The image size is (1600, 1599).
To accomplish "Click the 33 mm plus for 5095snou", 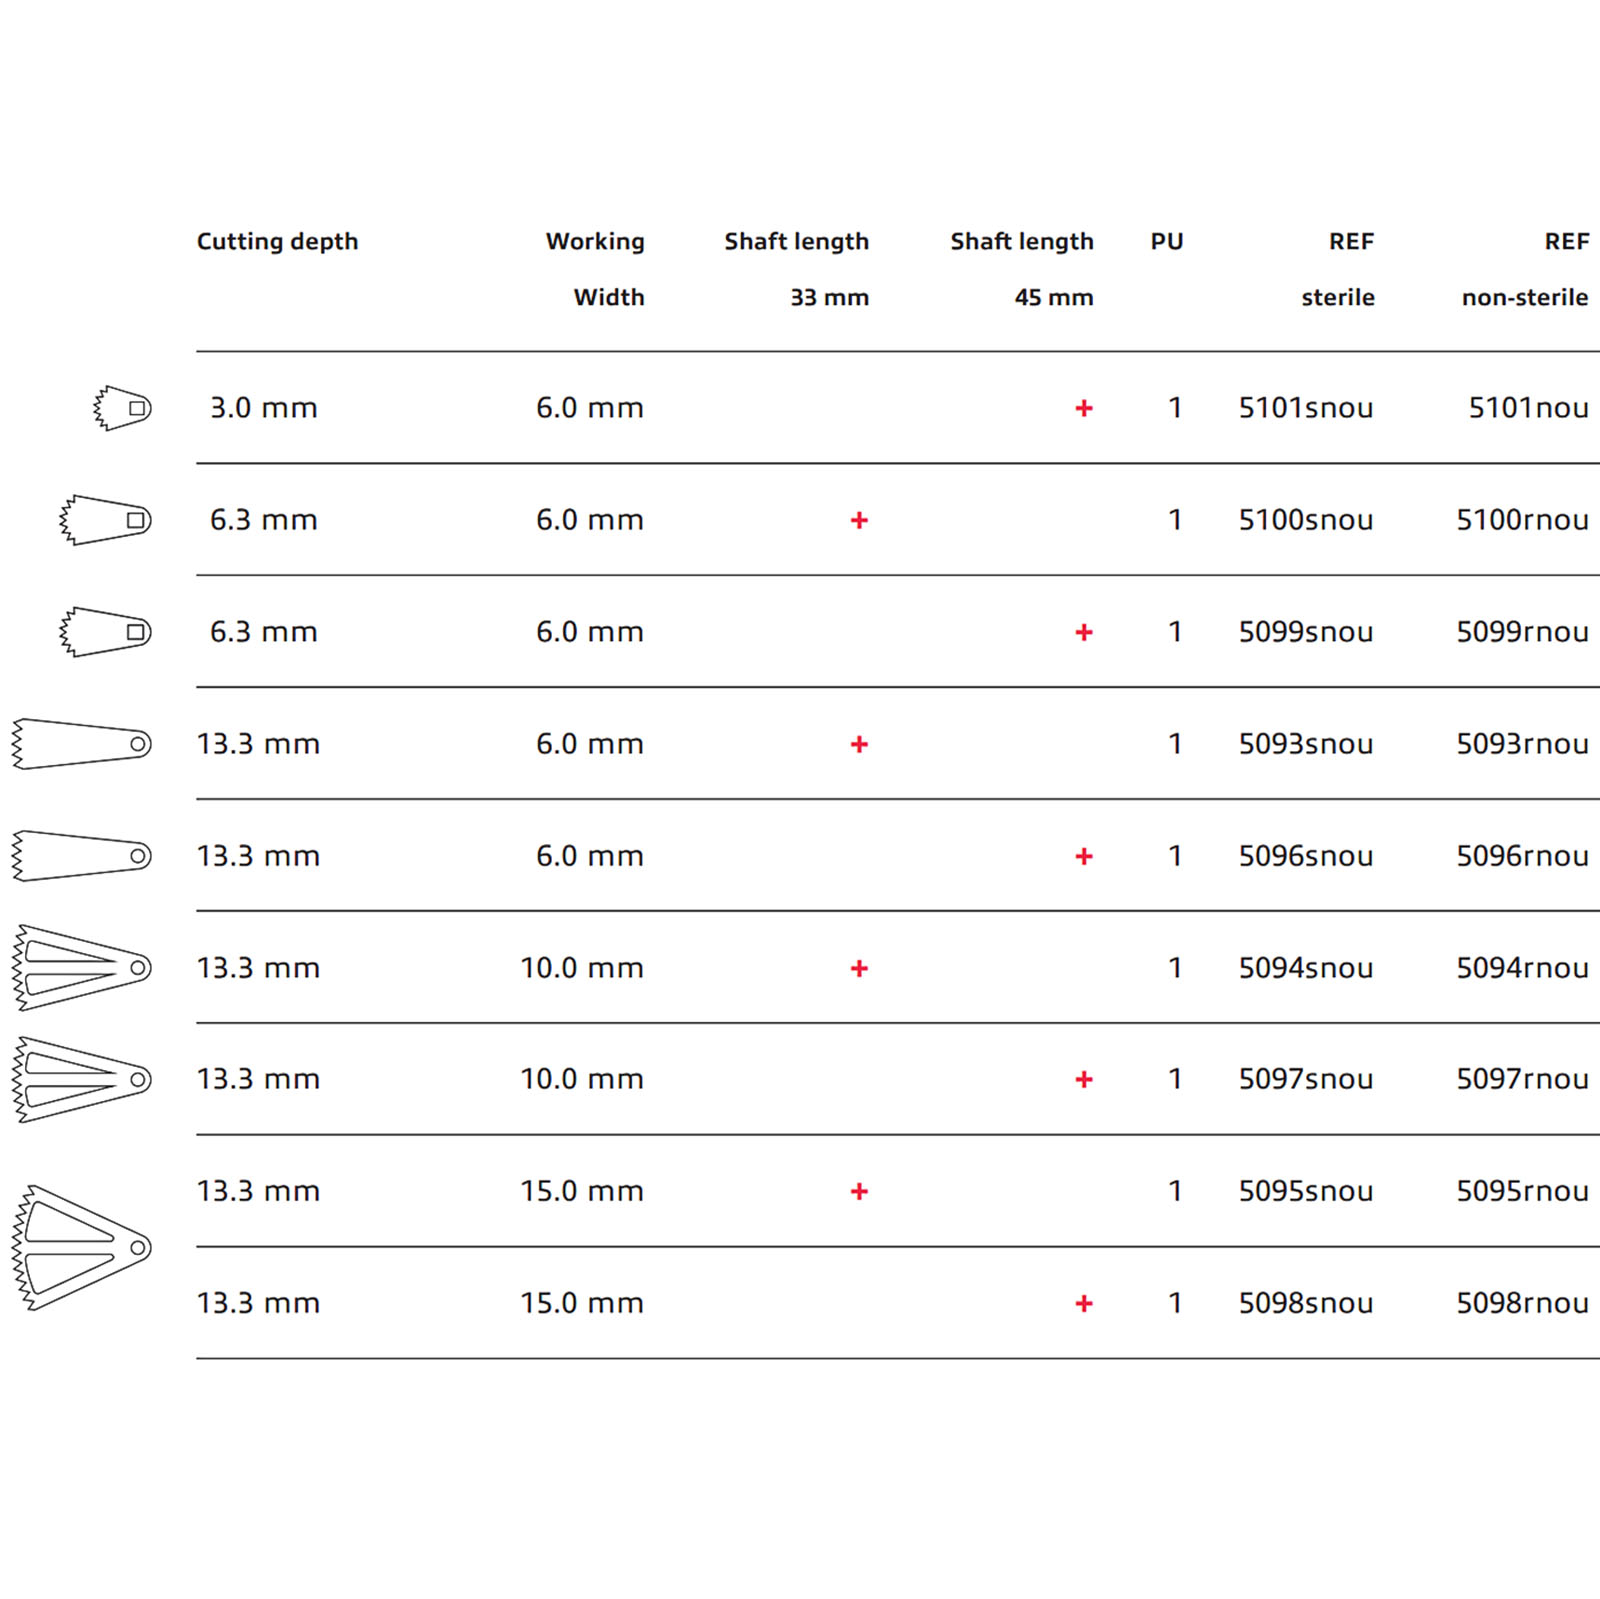I will pos(859,1191).
